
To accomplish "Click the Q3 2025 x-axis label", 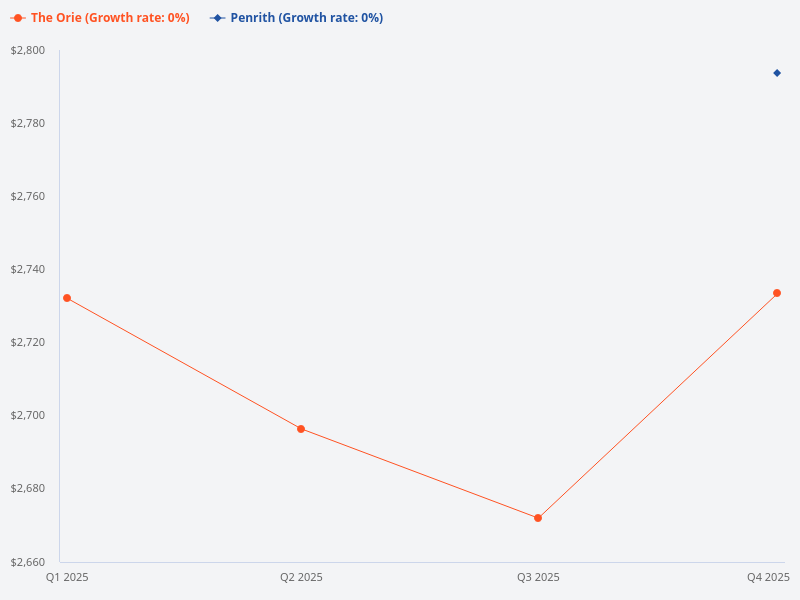I will pos(538,577).
